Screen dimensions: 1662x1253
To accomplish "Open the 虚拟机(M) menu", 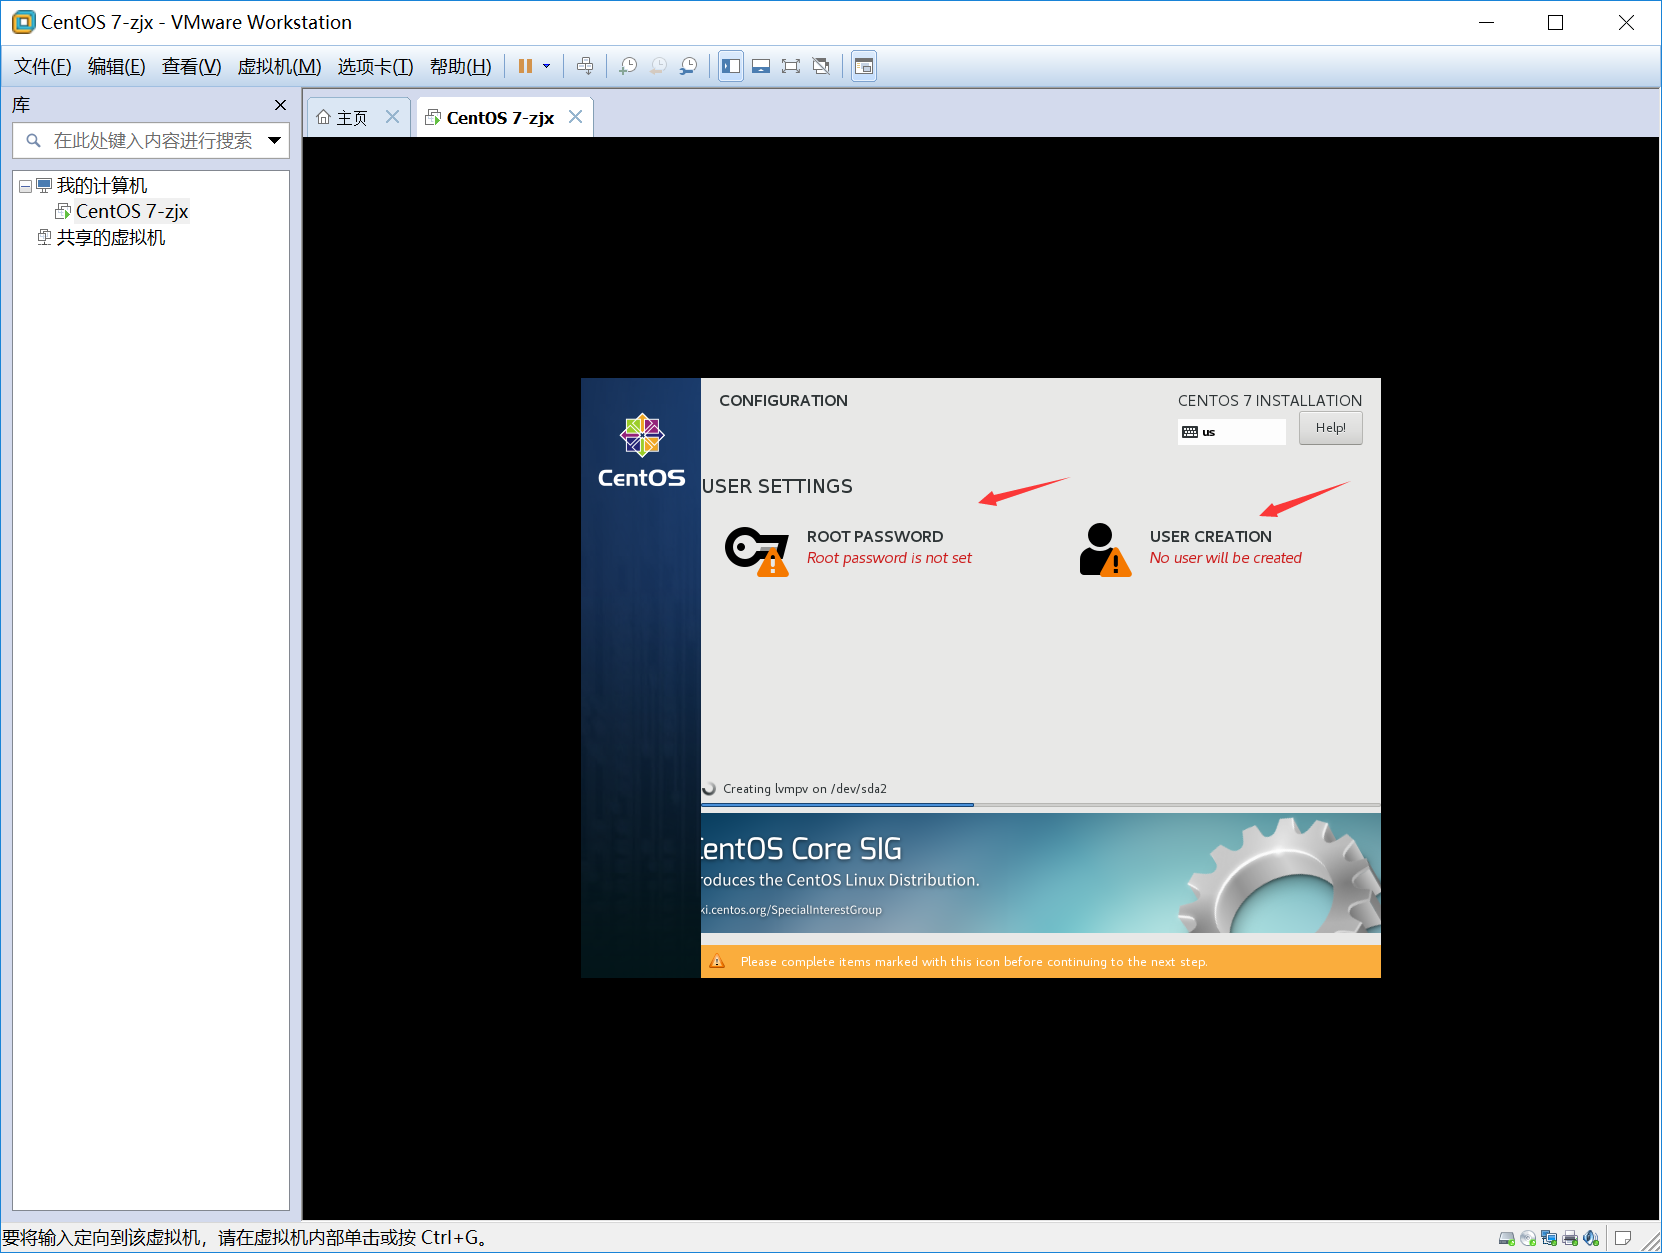I will coord(279,66).
